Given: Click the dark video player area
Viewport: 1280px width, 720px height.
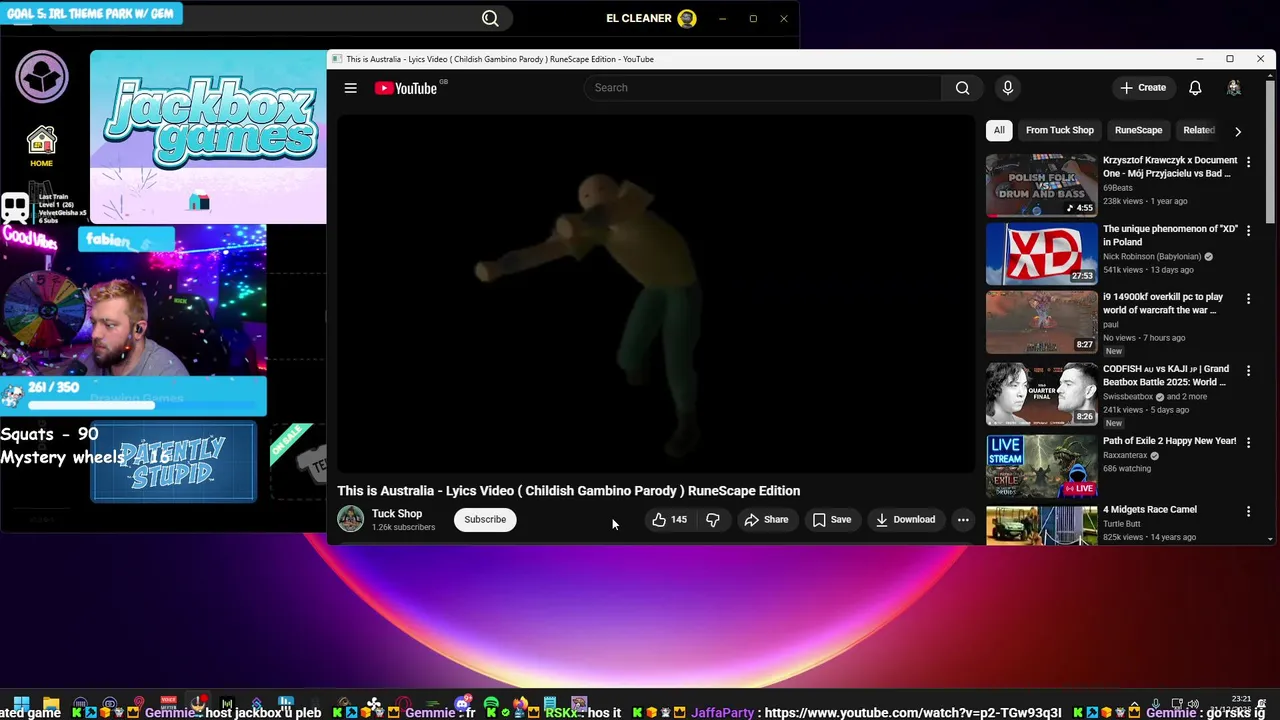Looking at the screenshot, I should pos(656,294).
